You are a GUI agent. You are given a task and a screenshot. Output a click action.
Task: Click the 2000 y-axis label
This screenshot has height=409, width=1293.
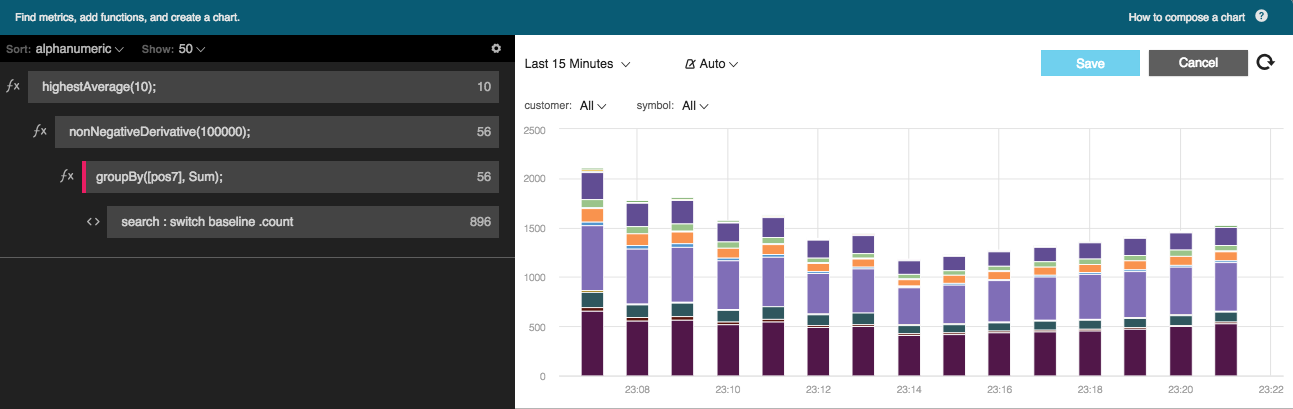click(x=535, y=179)
